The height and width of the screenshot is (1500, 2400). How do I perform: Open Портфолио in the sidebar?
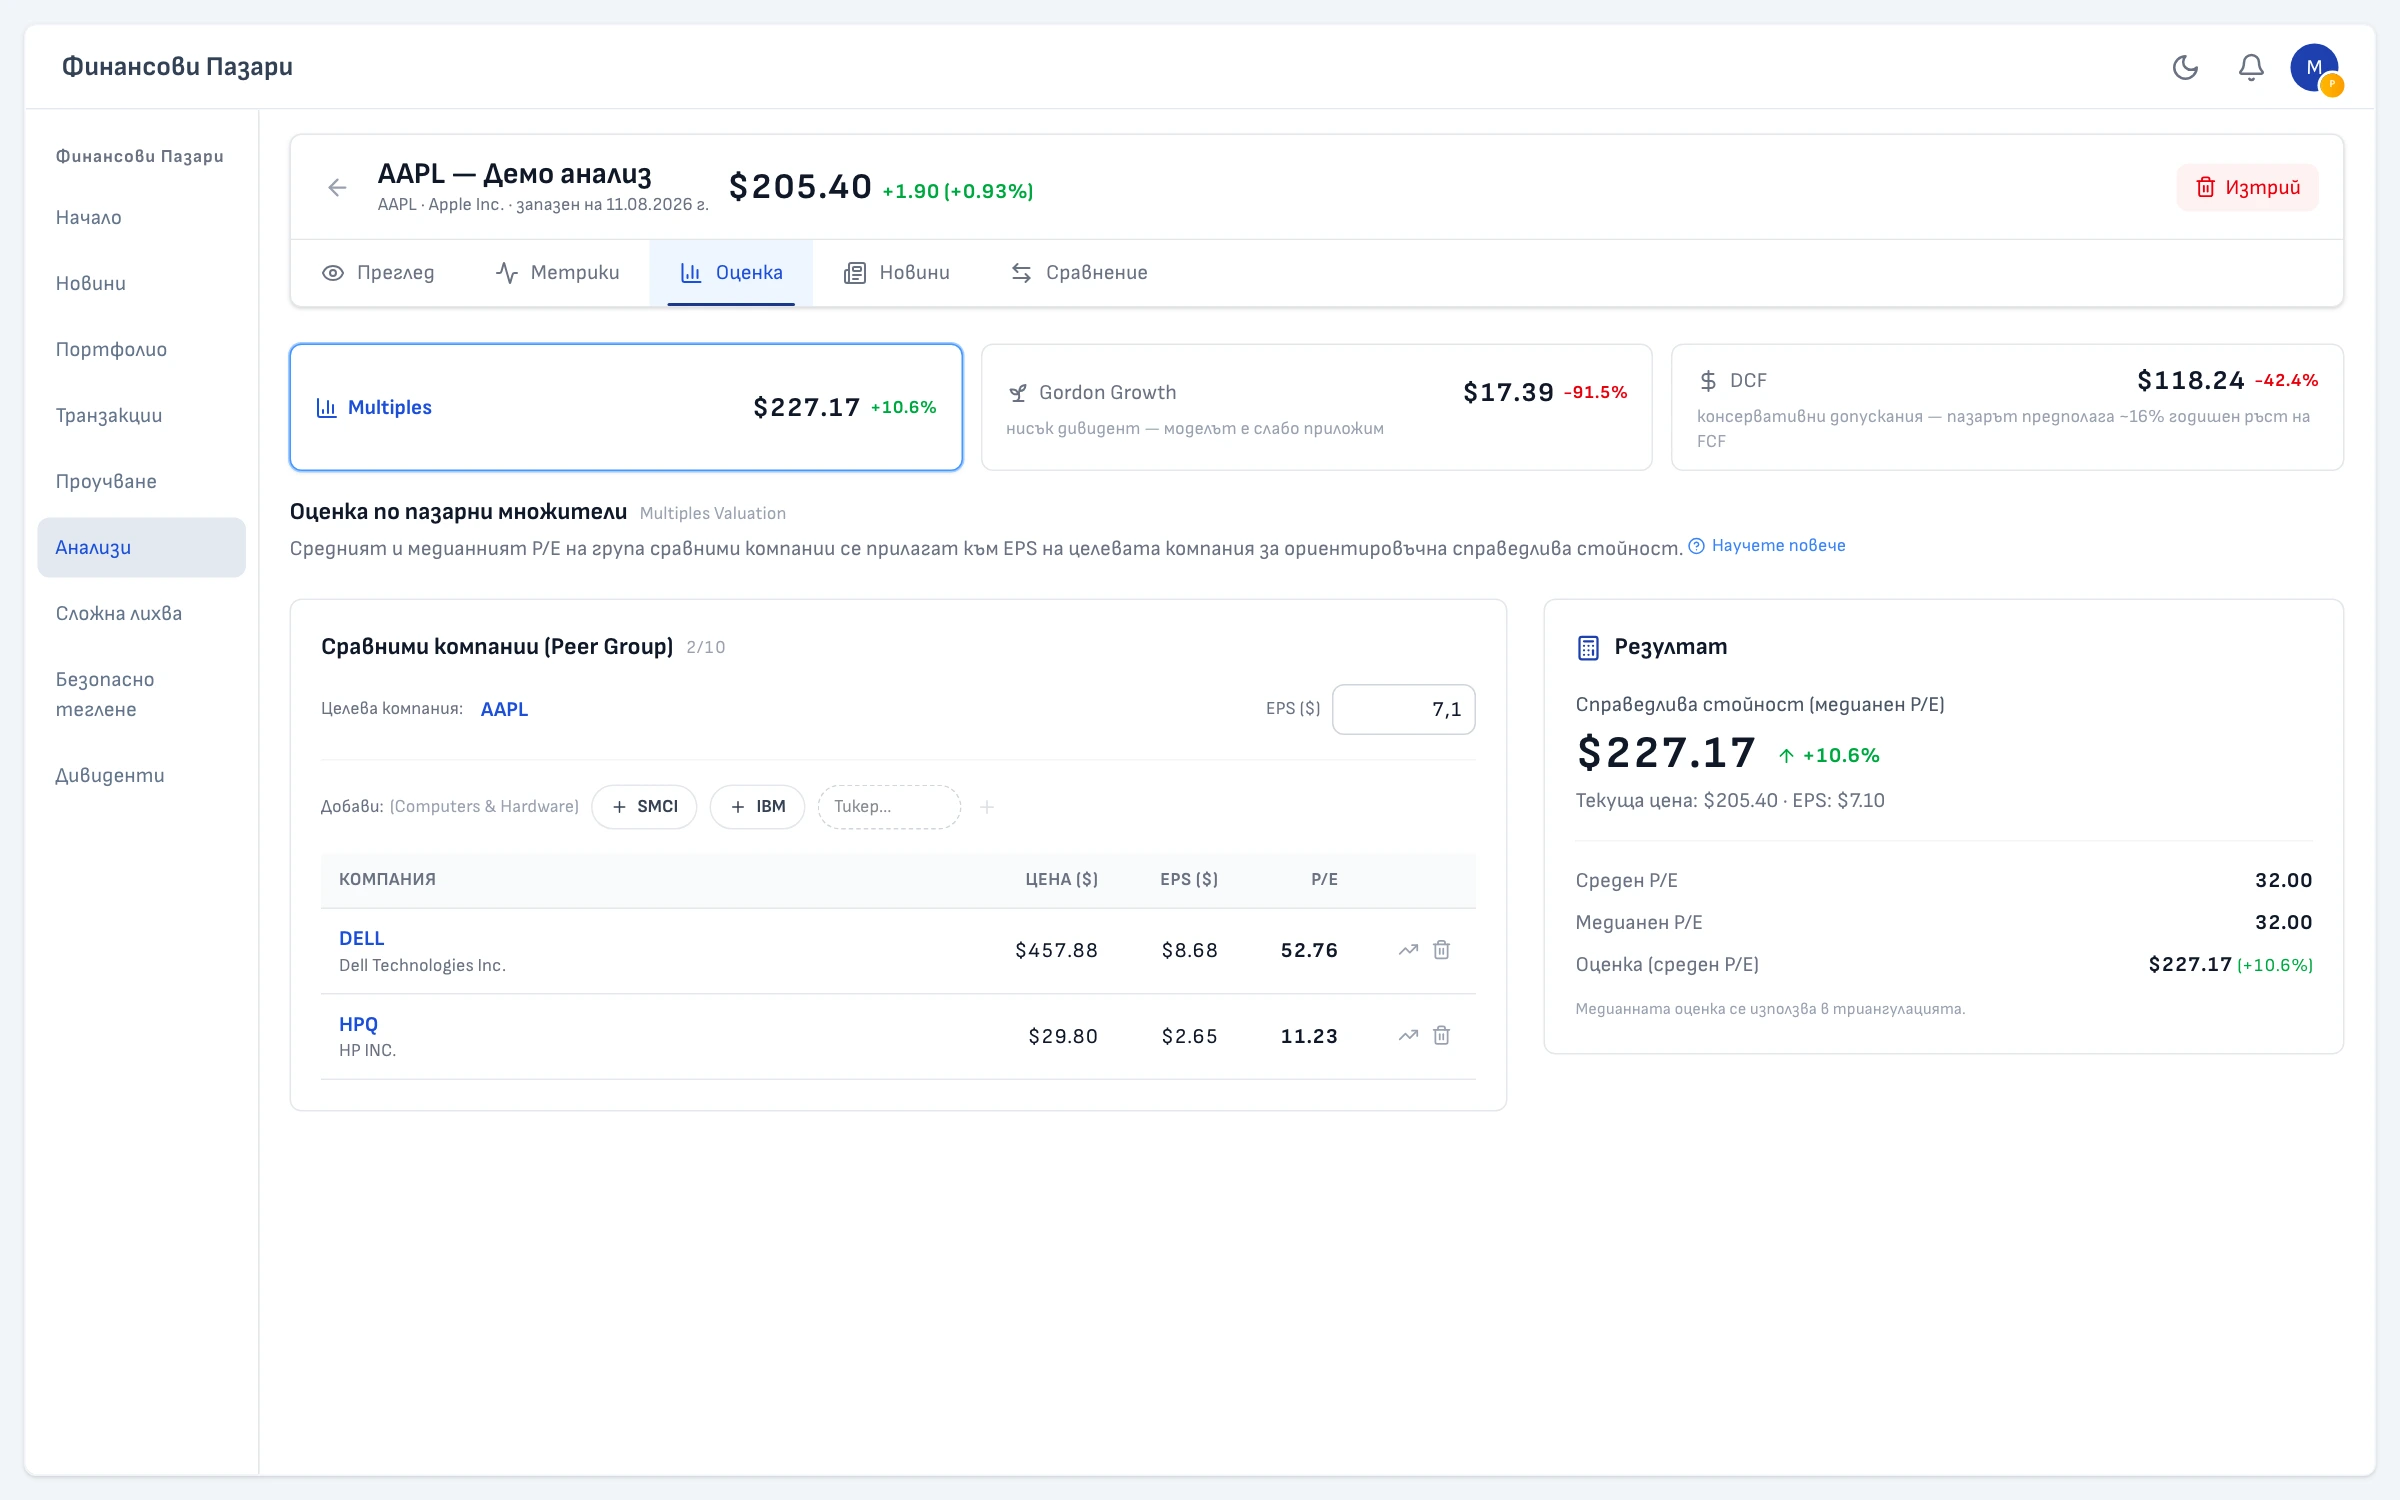pos(141,349)
